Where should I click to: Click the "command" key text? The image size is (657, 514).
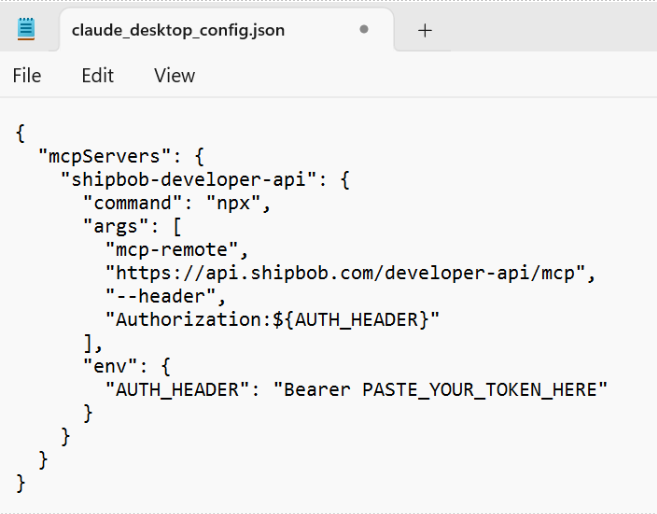[133, 203]
